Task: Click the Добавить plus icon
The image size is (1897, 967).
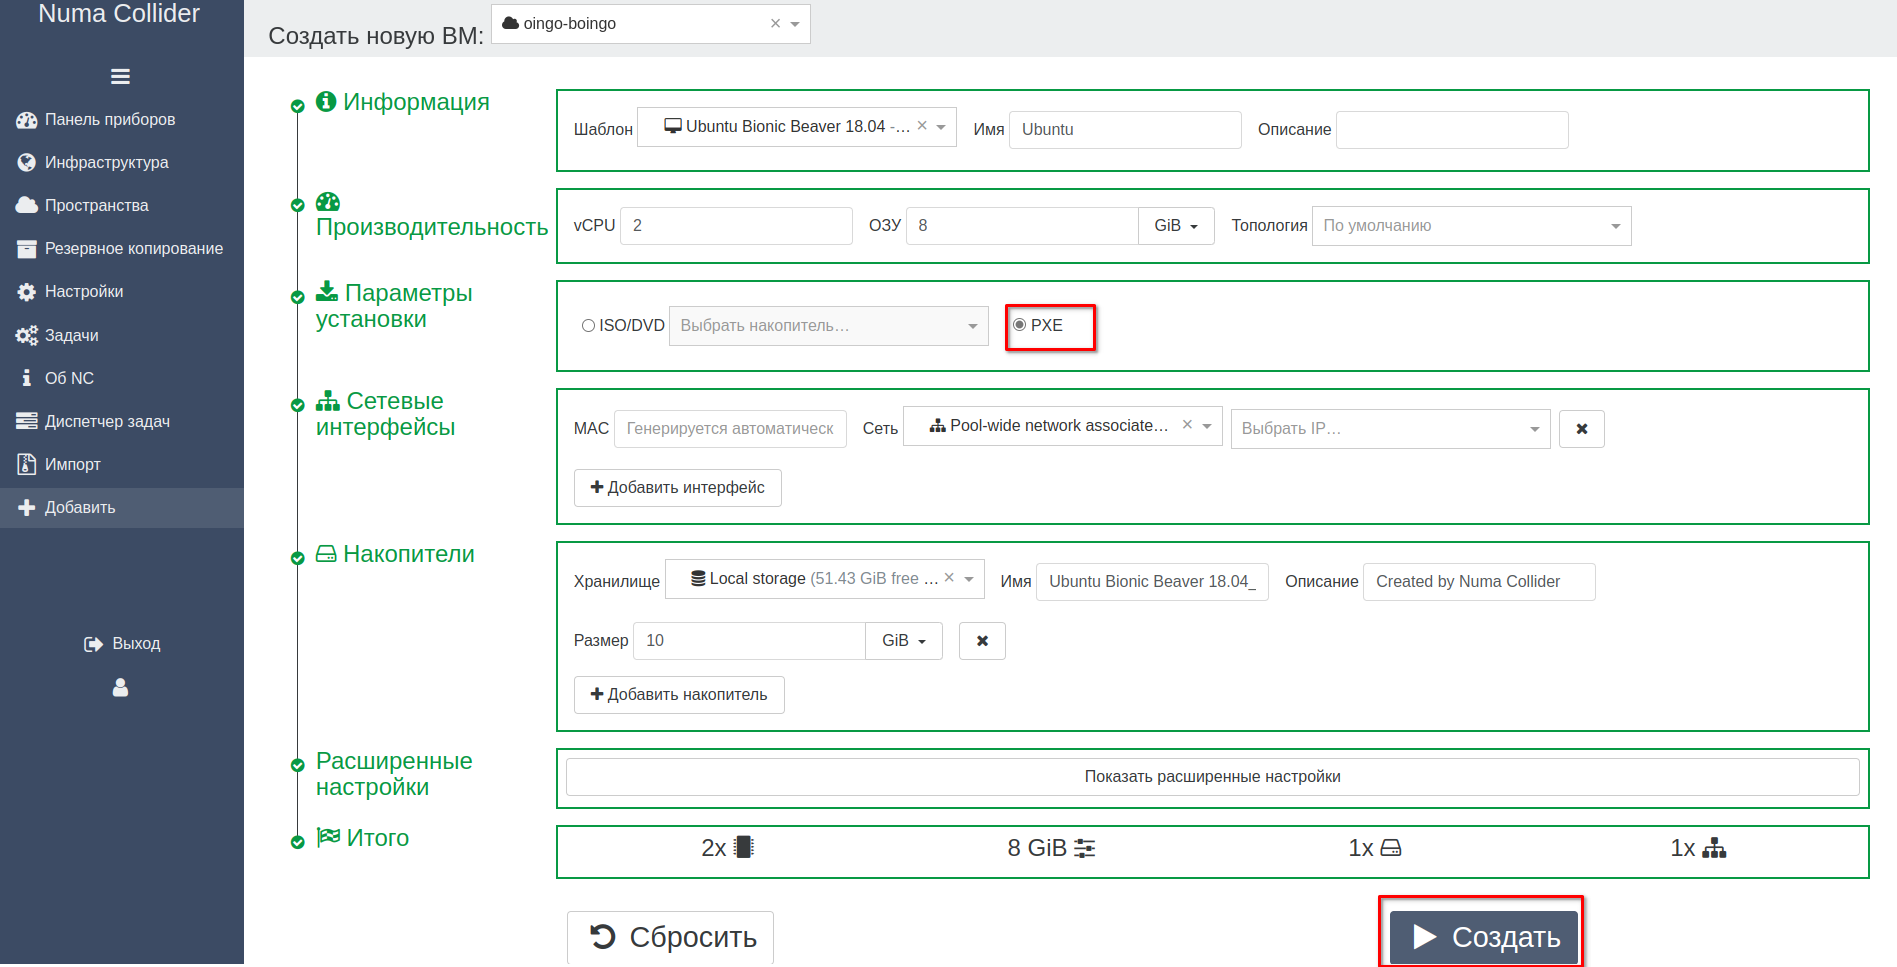Action: (x=27, y=508)
